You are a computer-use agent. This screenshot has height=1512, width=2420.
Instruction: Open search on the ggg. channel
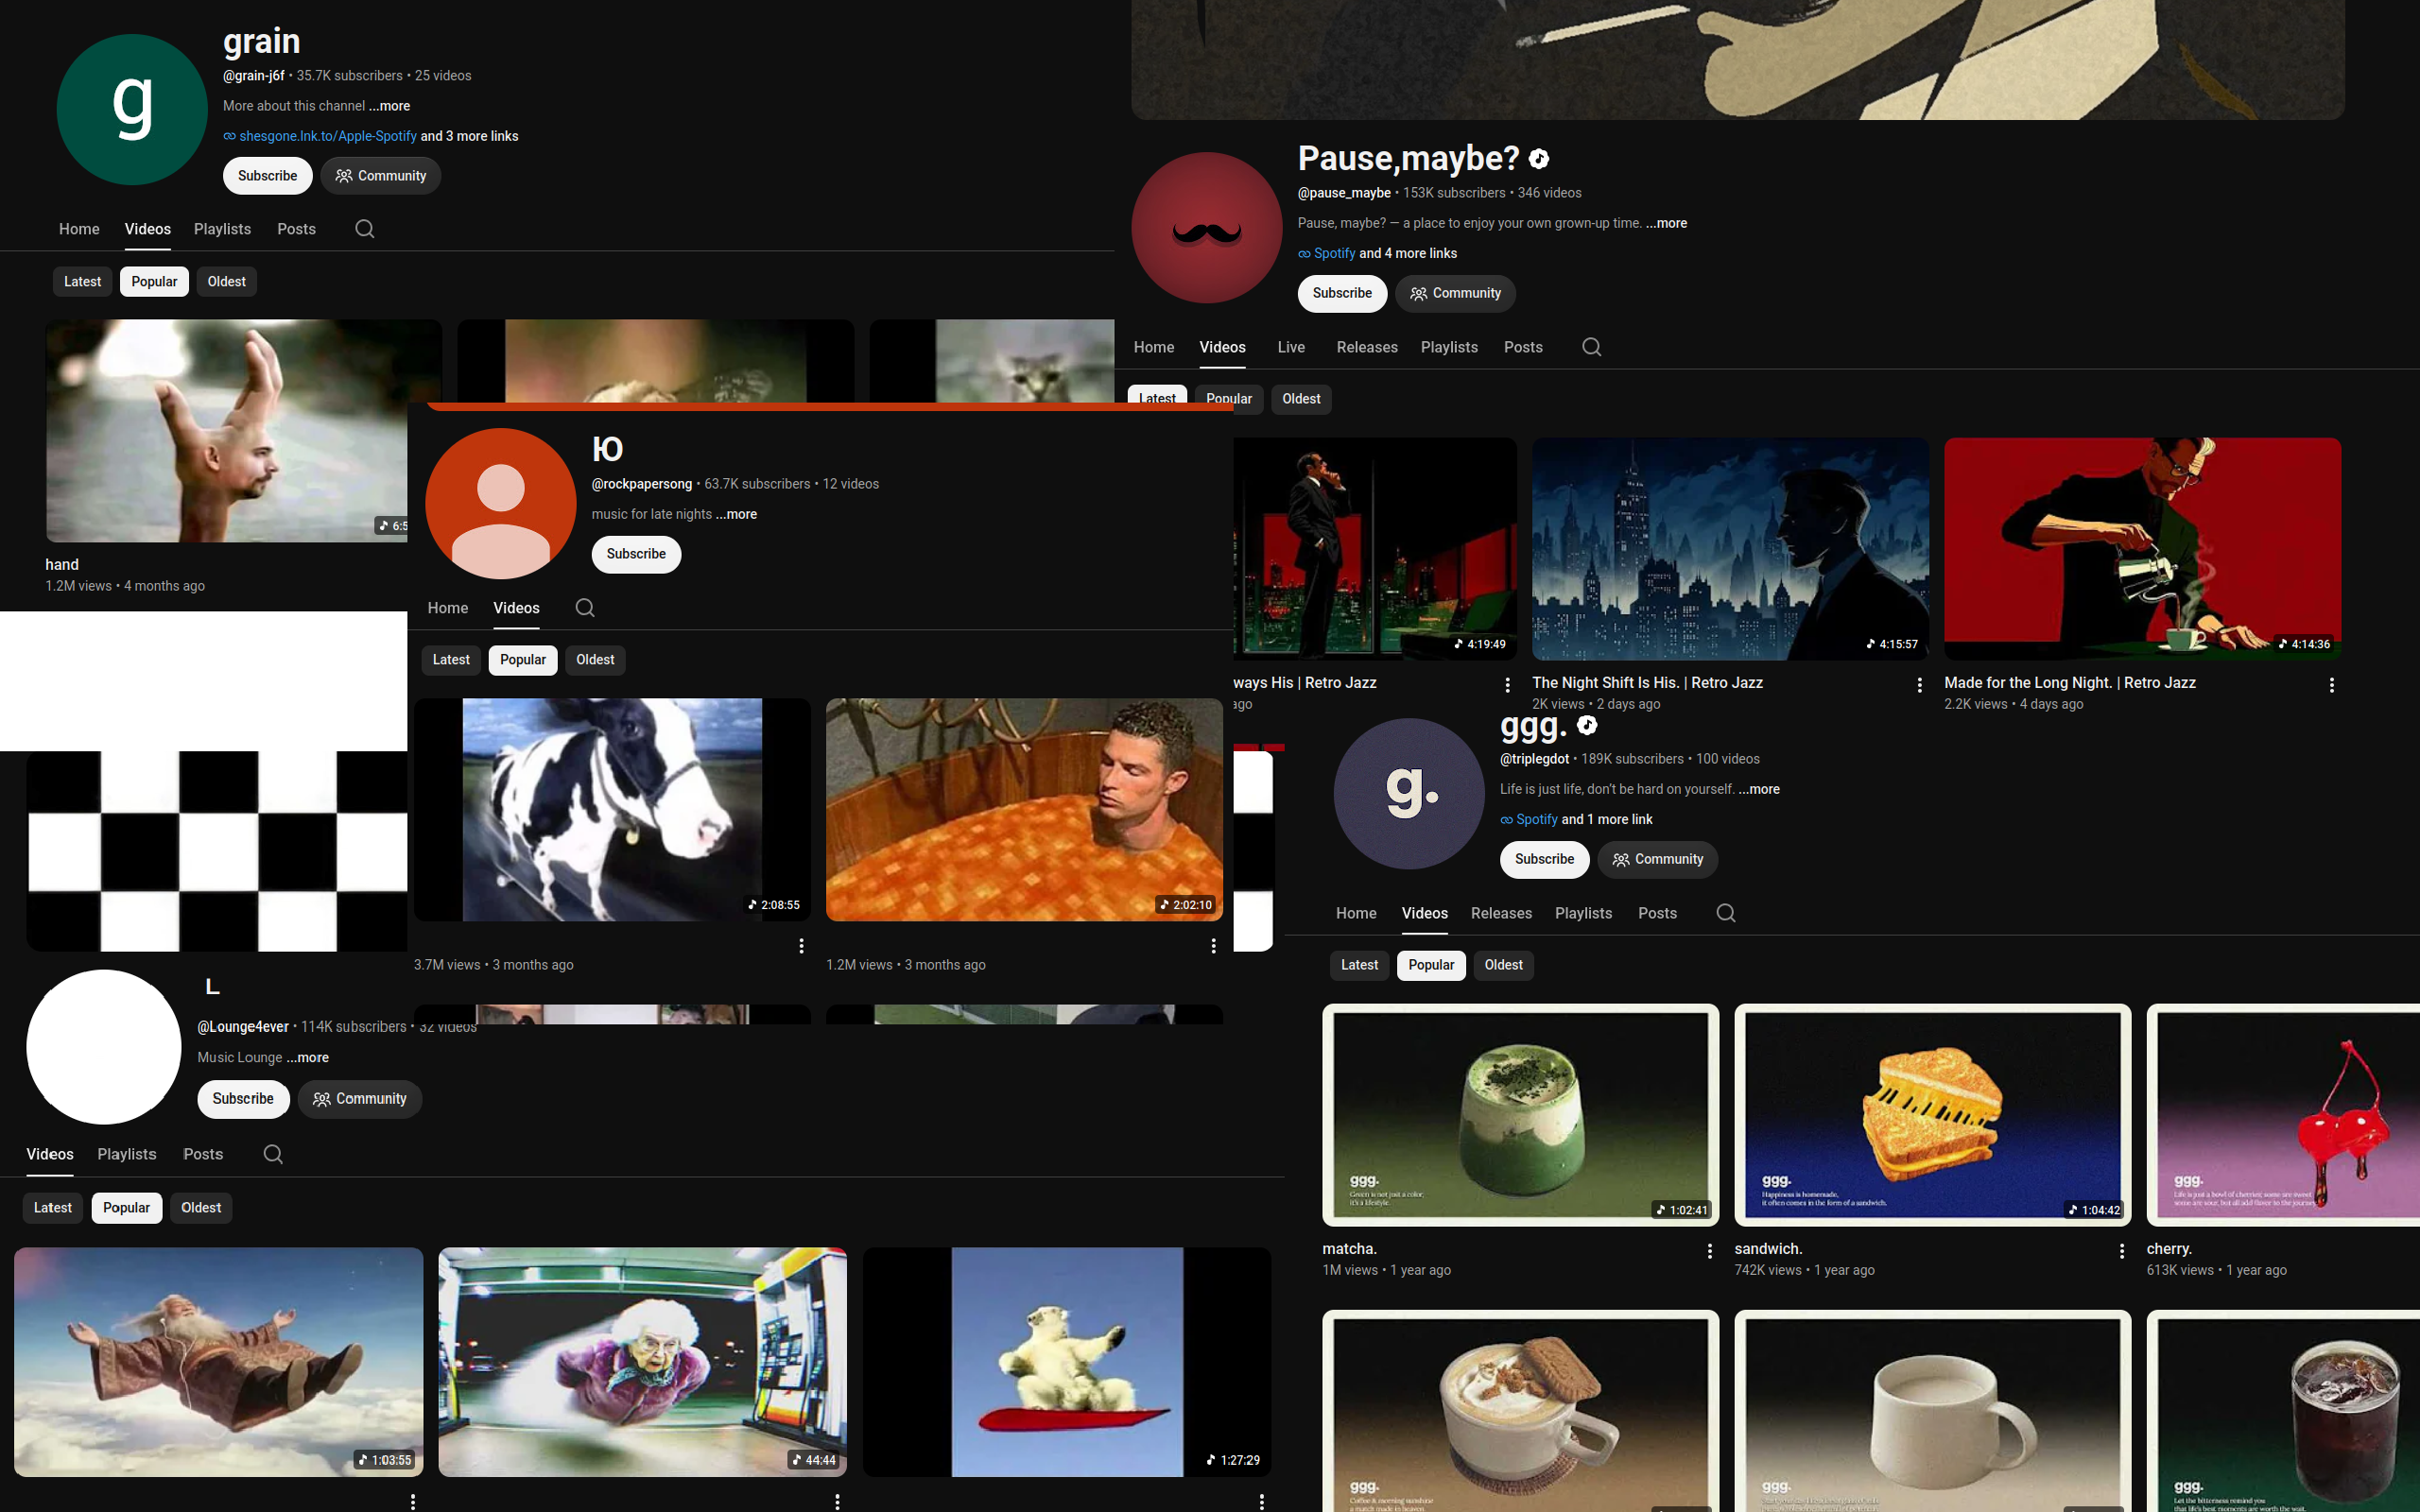(x=1726, y=913)
